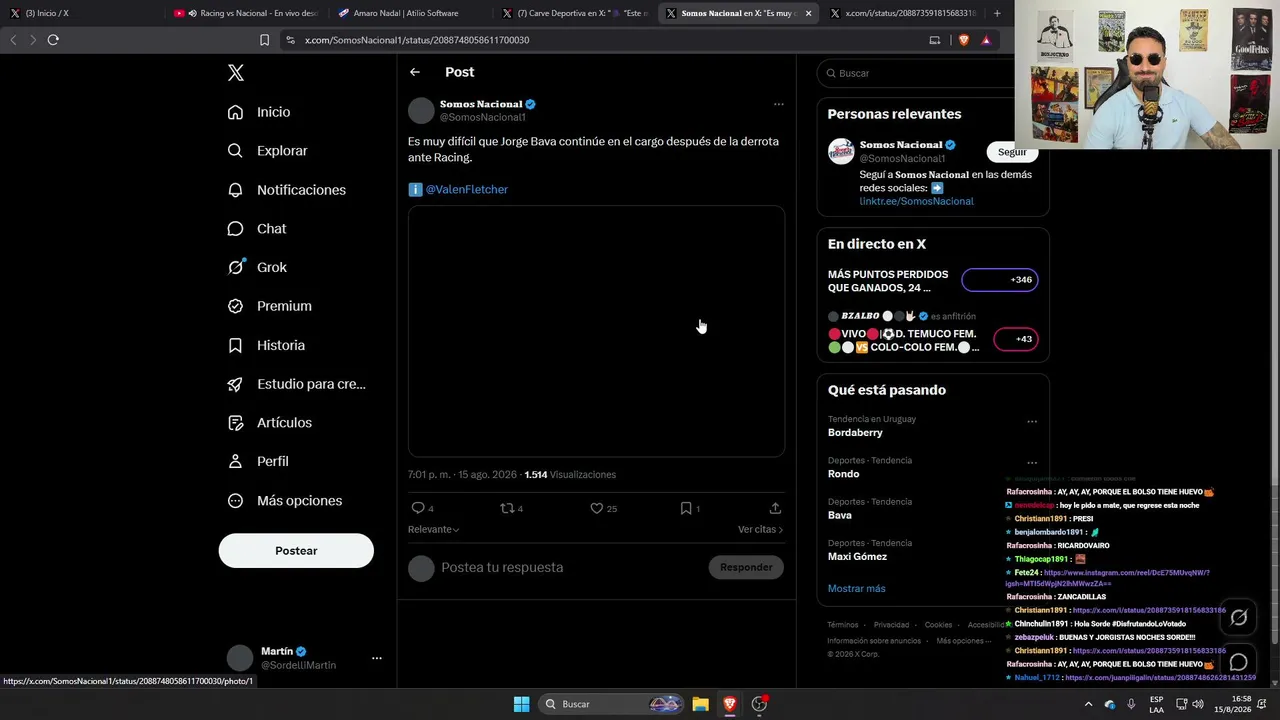This screenshot has height=720, width=1280.
Task: Open the options dots for the Bordaberry trend
Action: [x=1032, y=421]
